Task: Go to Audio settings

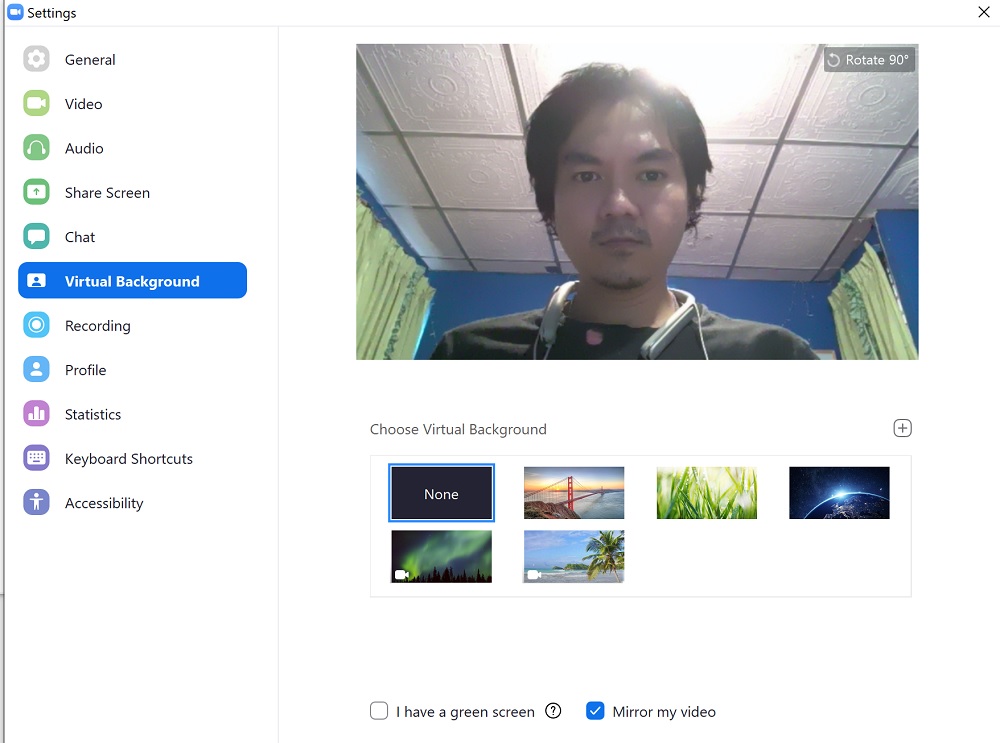Action: (x=132, y=148)
